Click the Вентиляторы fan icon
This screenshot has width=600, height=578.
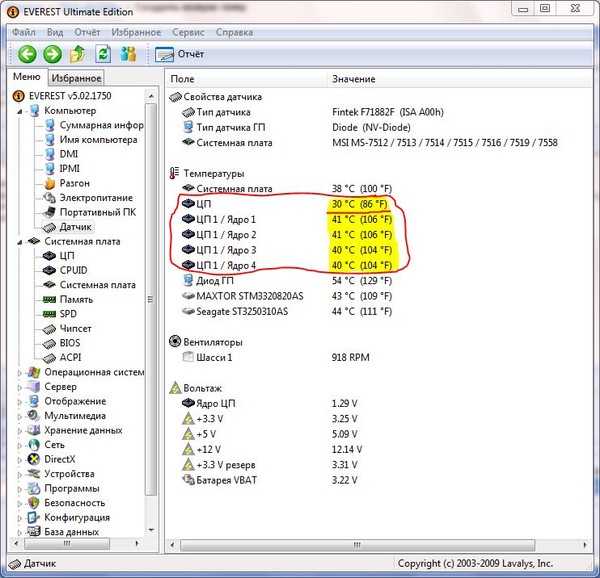pos(174,342)
